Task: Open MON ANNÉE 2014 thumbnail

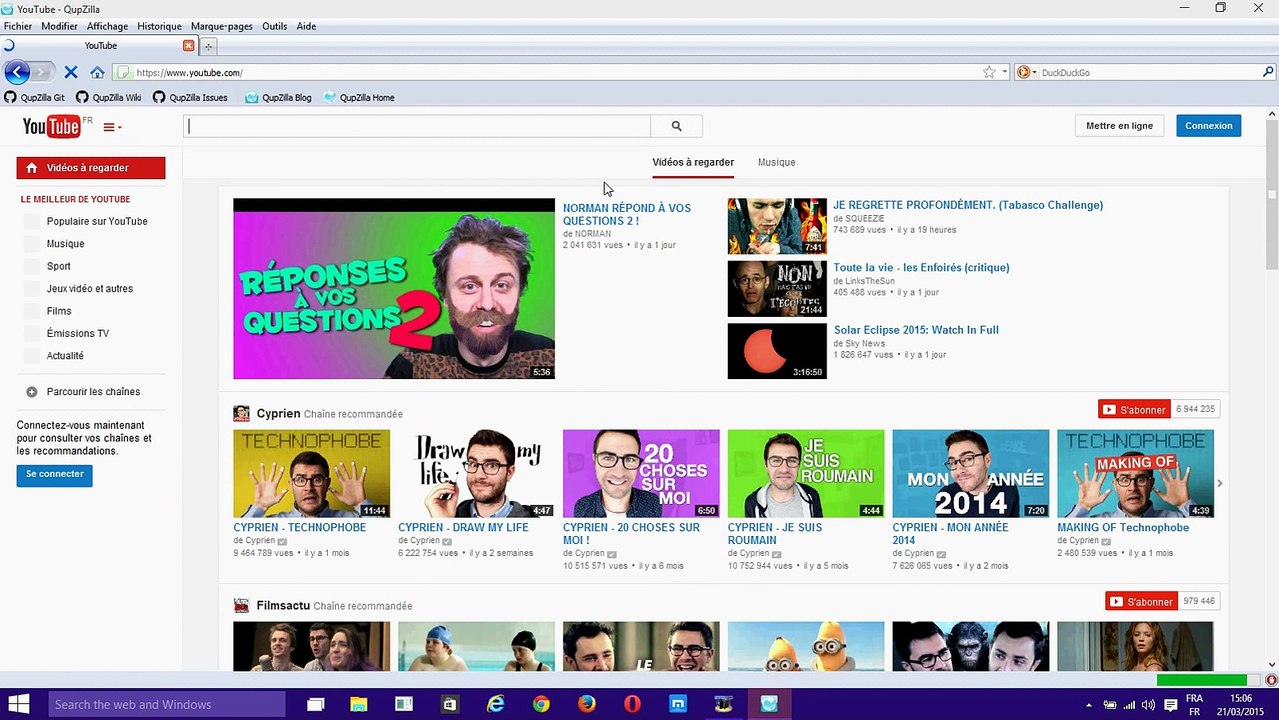Action: (x=970, y=473)
